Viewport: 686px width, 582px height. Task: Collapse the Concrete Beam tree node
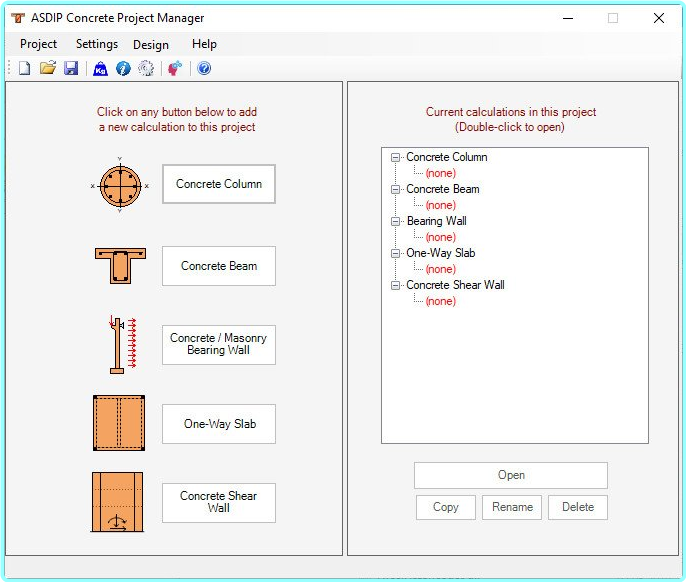(x=396, y=189)
